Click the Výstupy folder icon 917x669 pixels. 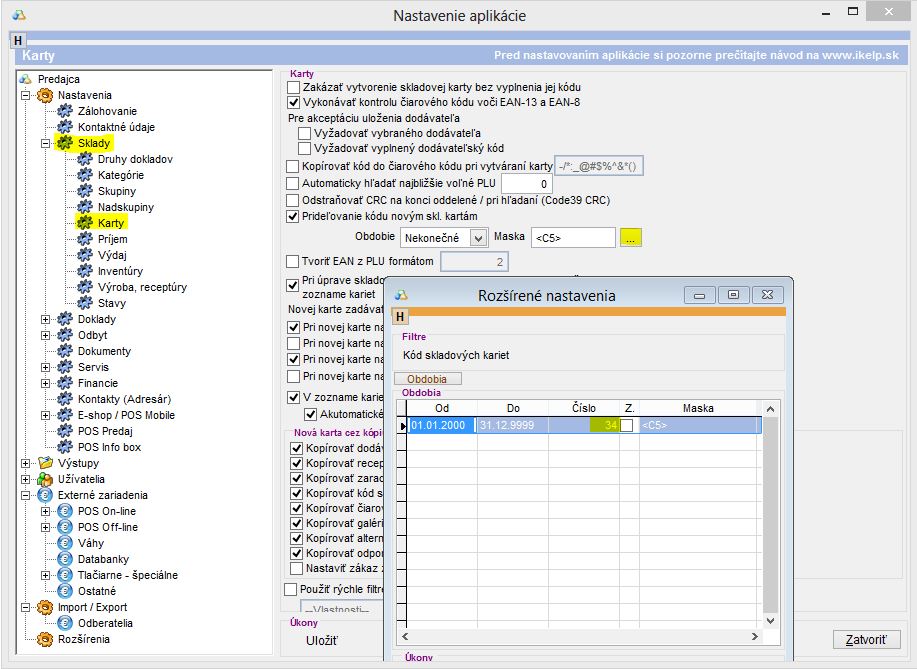pos(45,463)
